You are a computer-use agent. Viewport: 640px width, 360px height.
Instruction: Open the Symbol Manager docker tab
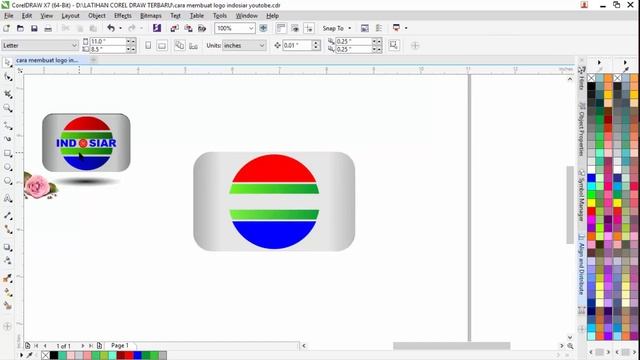click(x=581, y=196)
